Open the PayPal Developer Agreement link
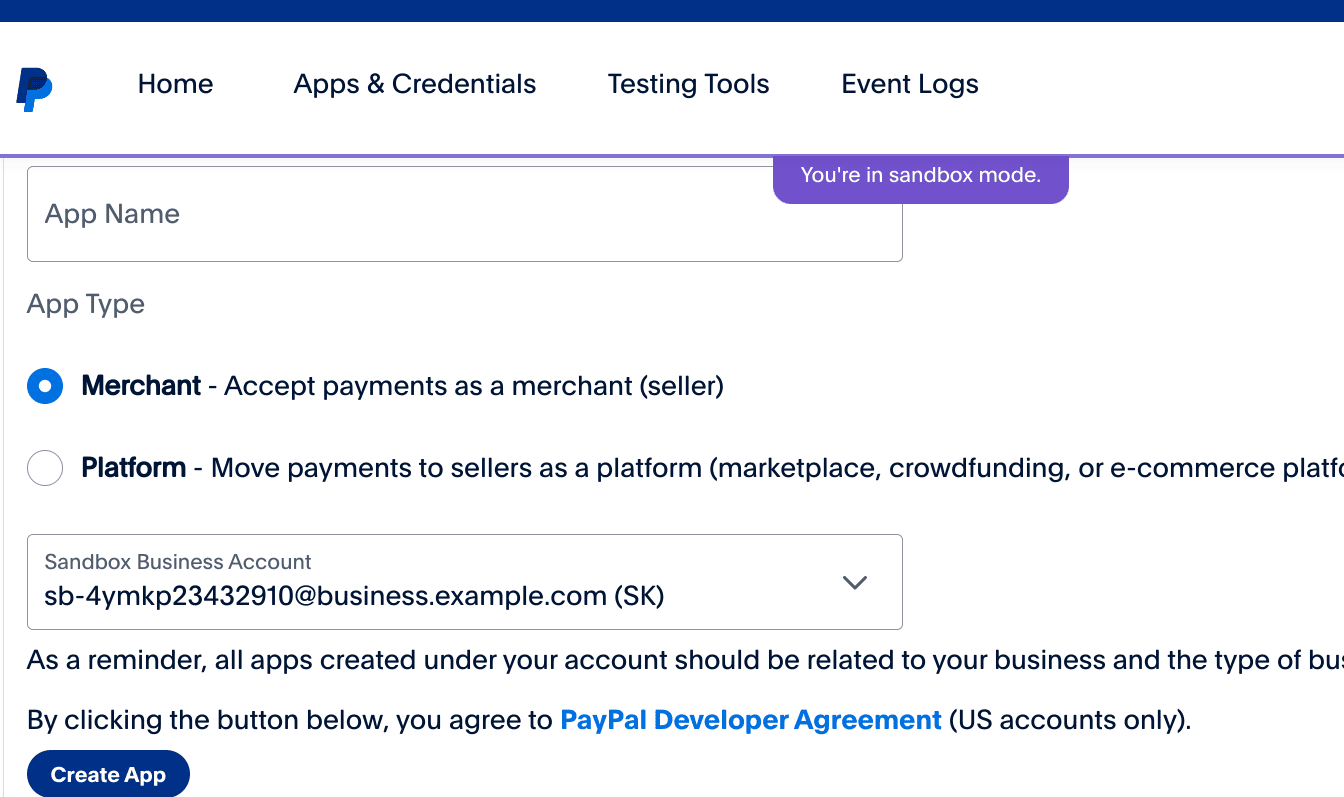This screenshot has width=1344, height=797. pos(751,720)
